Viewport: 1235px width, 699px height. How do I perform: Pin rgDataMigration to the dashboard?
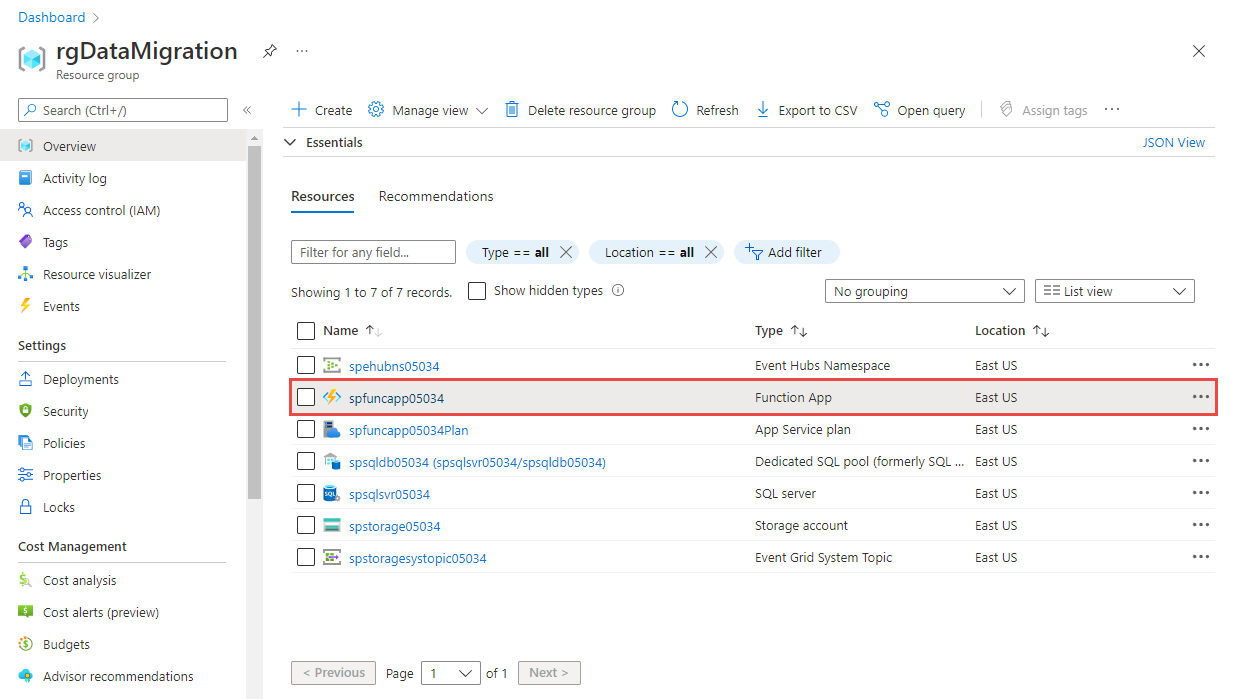tap(269, 51)
